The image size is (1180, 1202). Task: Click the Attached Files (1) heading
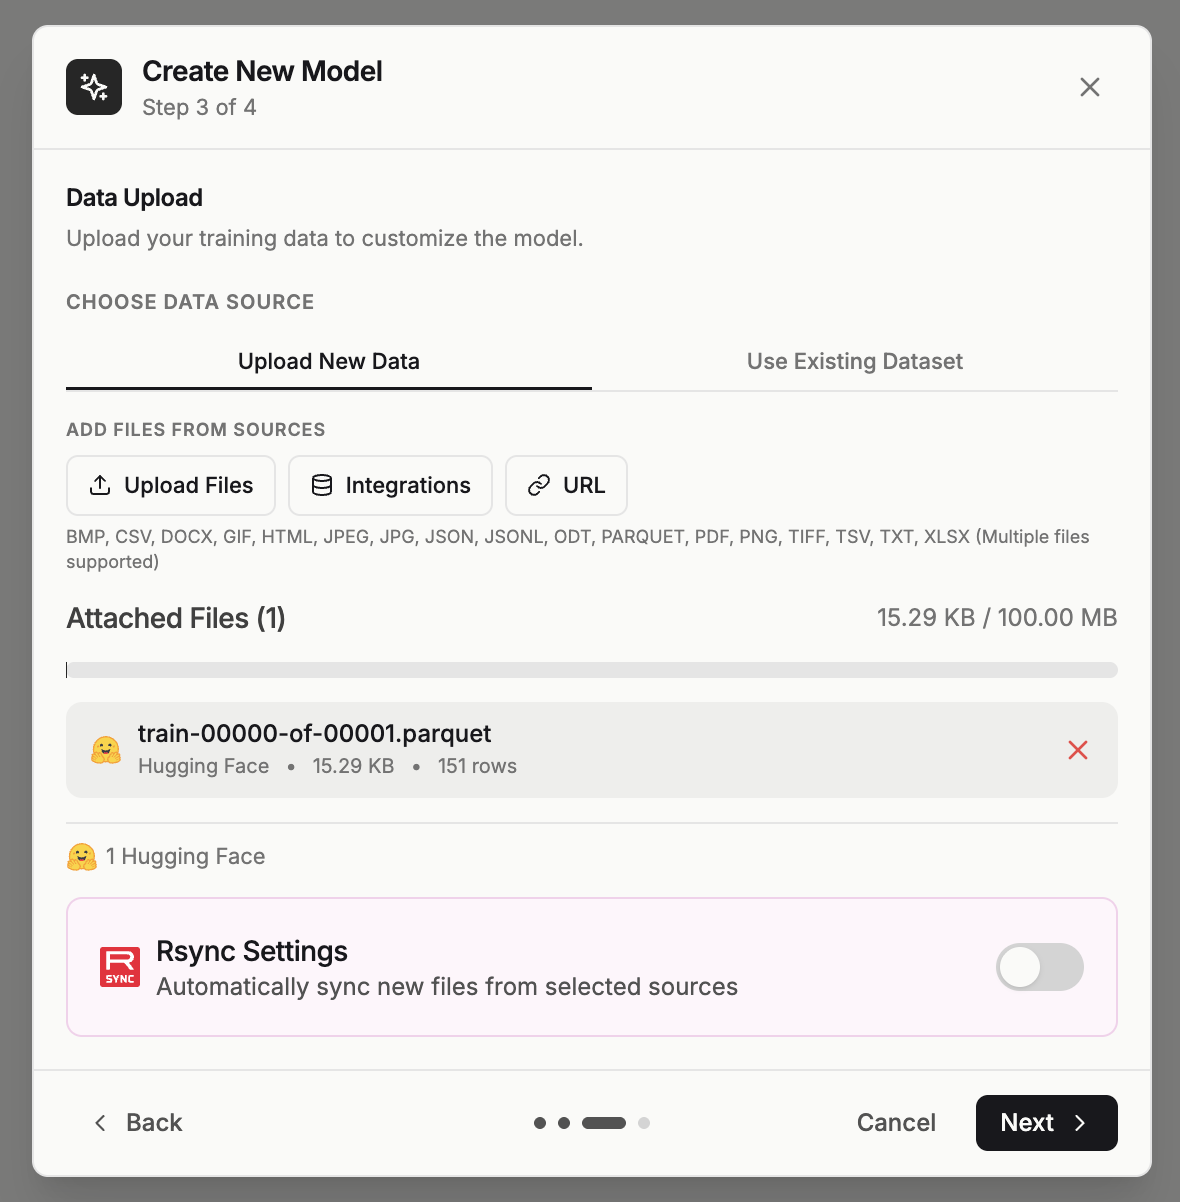click(176, 618)
